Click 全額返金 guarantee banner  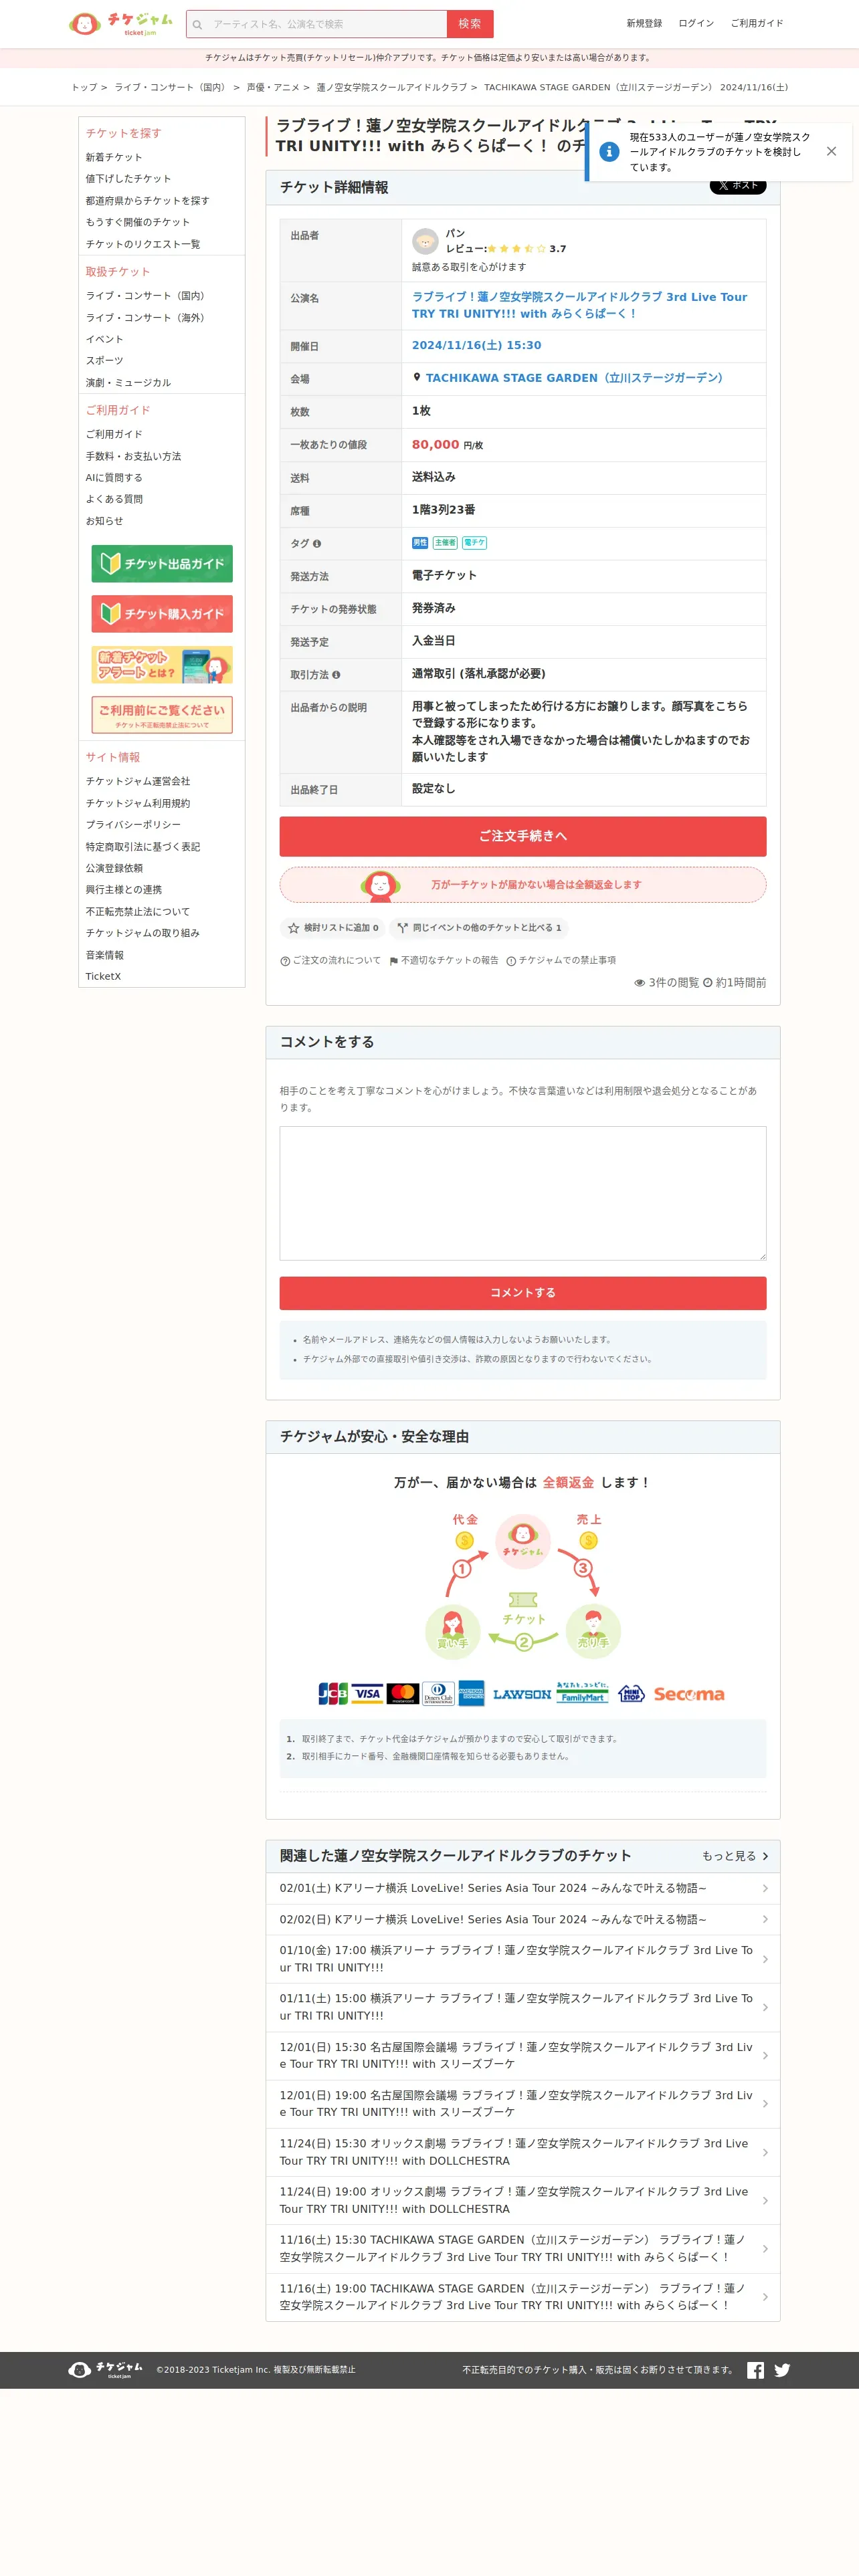click(523, 885)
